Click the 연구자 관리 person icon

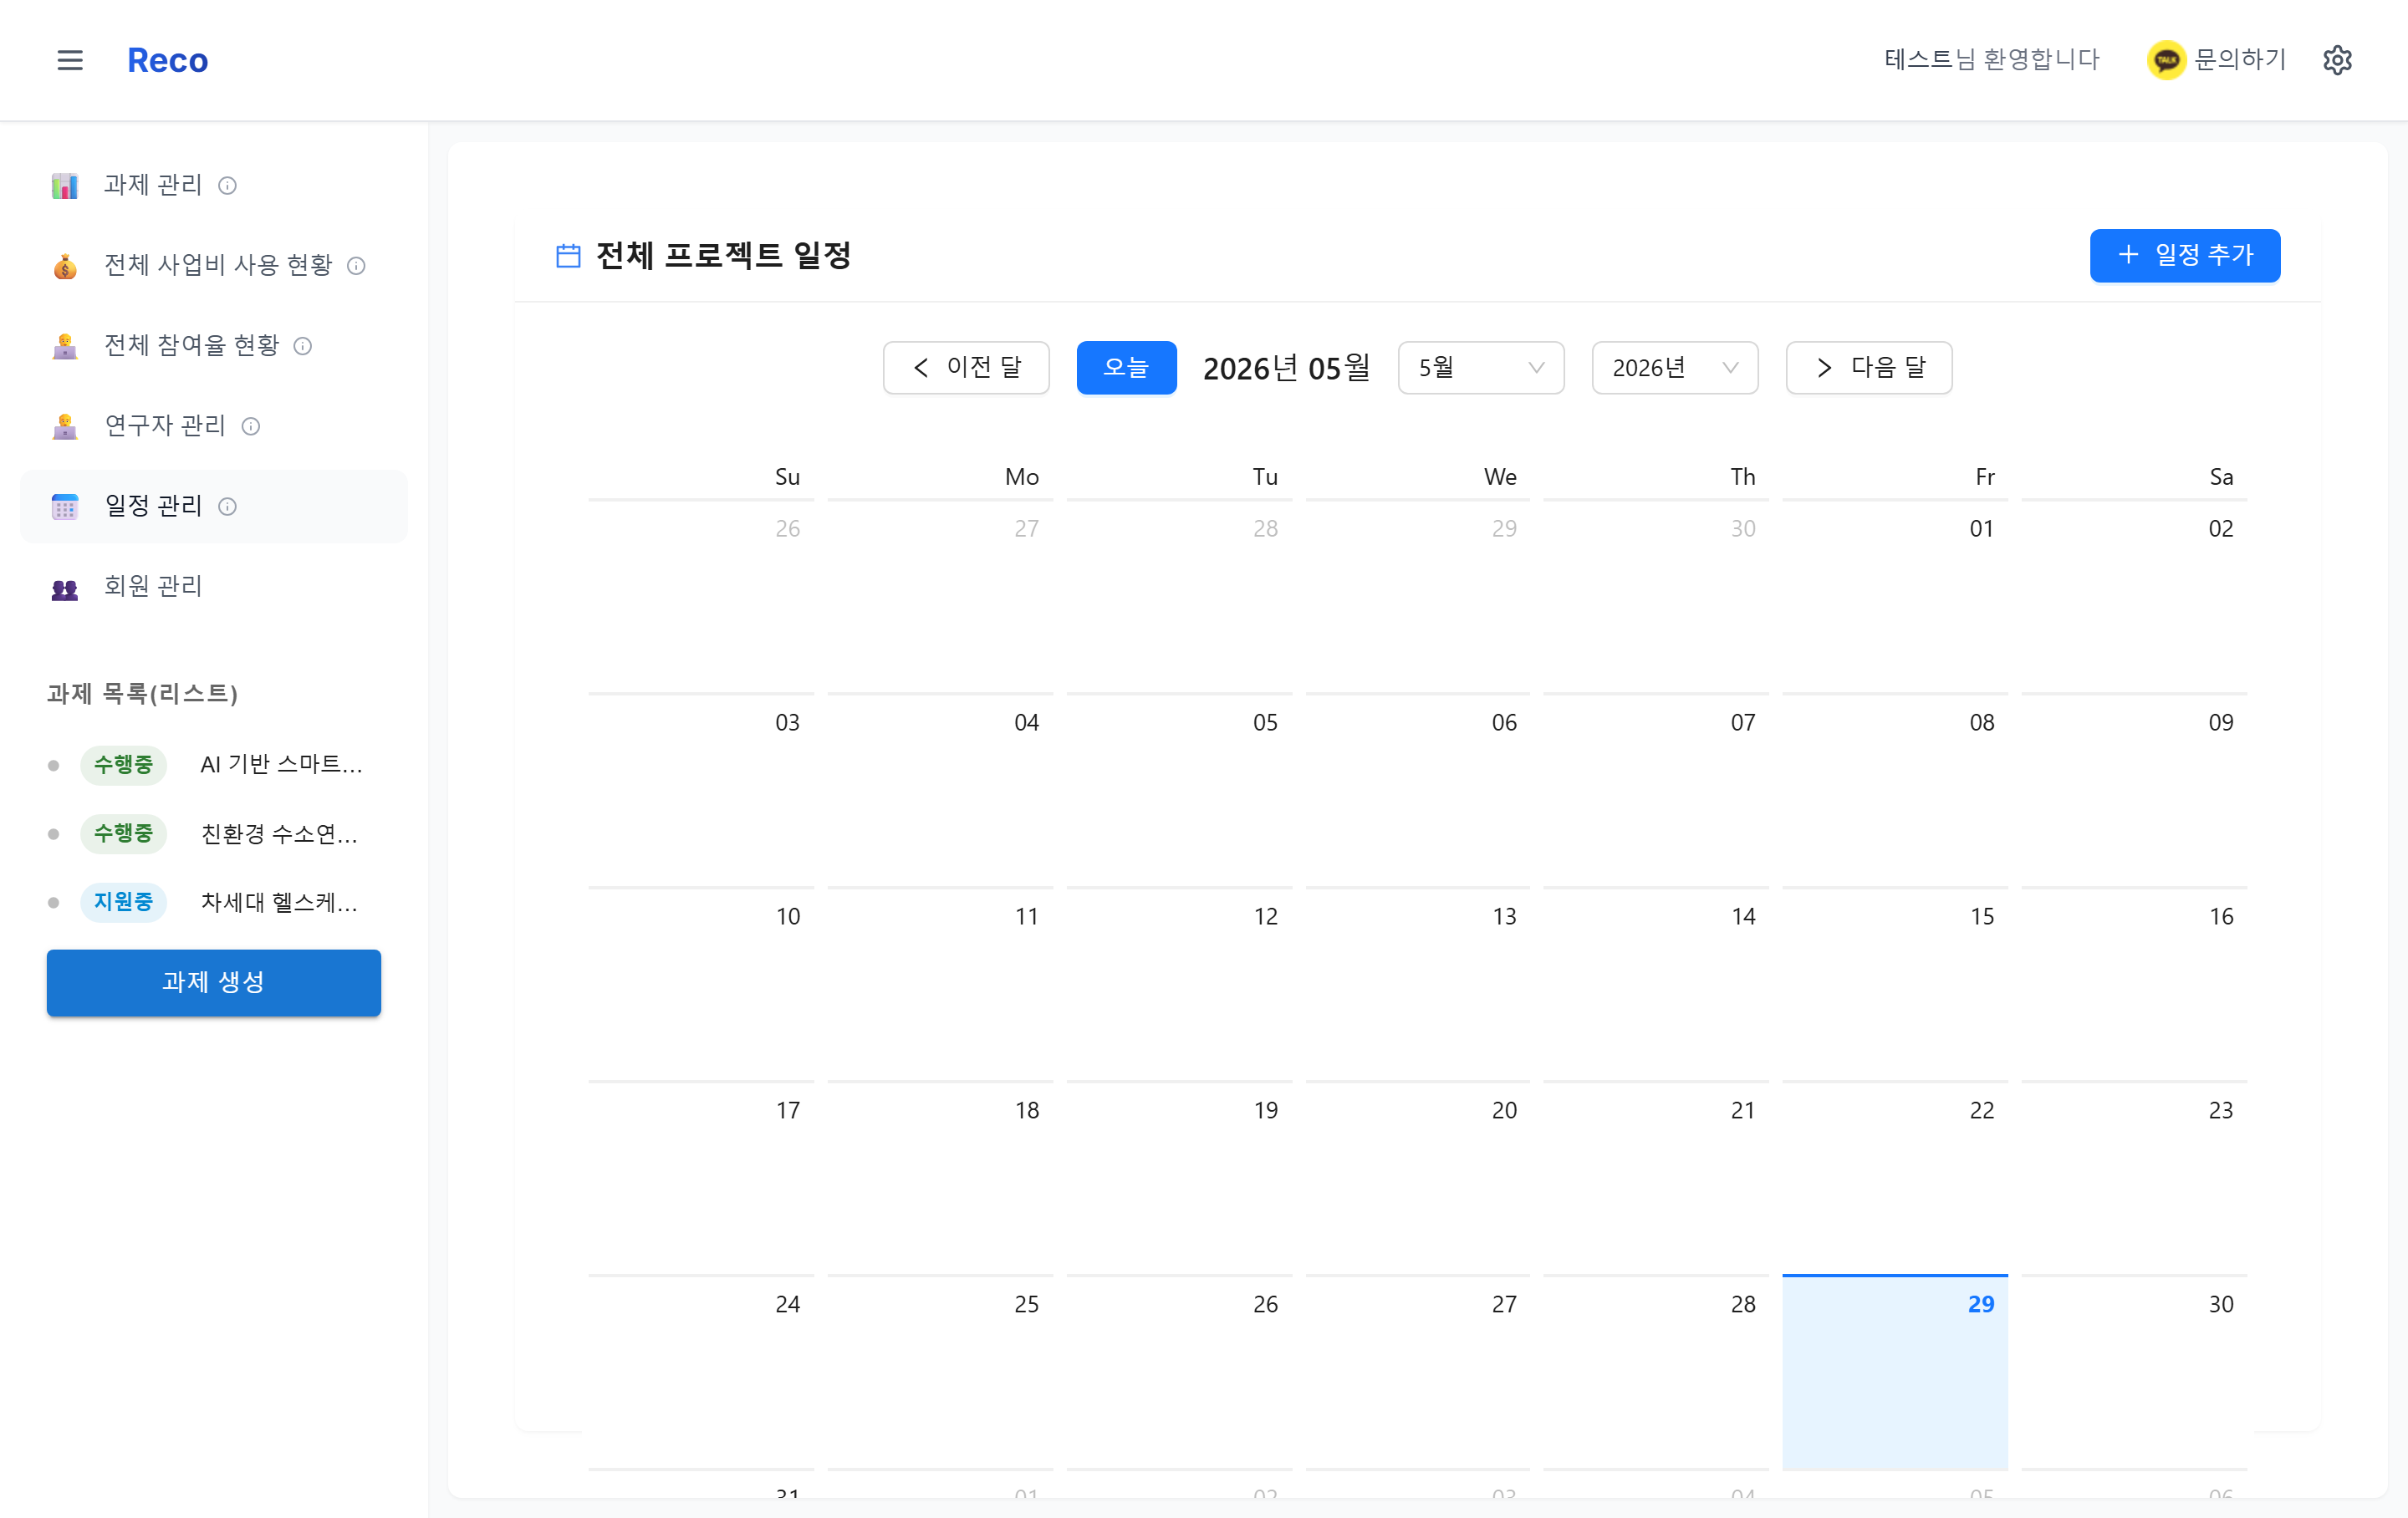click(x=65, y=426)
